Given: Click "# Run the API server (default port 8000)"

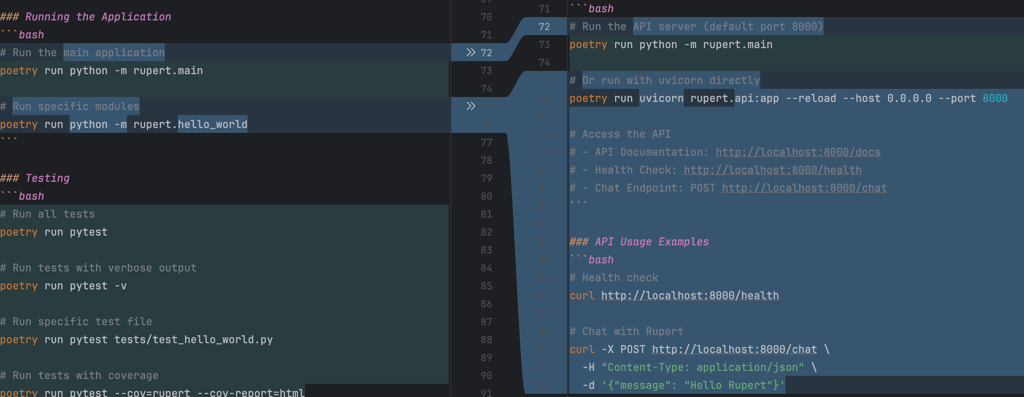Looking at the screenshot, I should (x=696, y=27).
